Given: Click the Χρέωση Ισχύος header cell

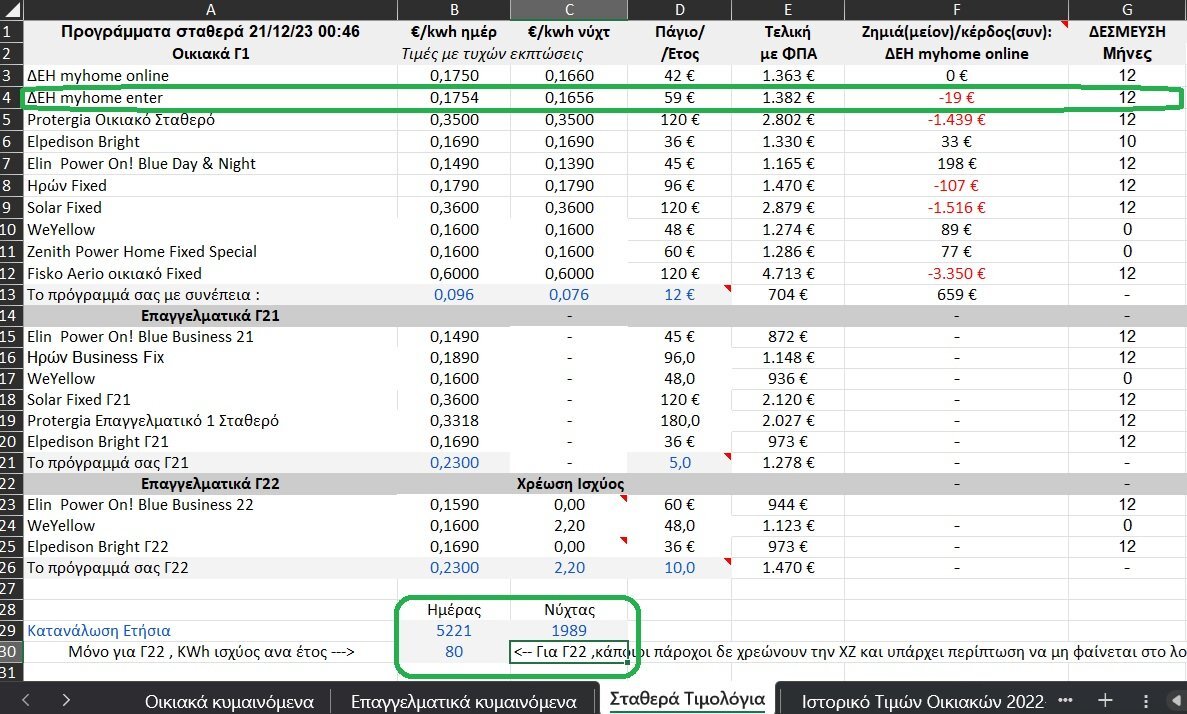Looking at the screenshot, I should tap(569, 484).
